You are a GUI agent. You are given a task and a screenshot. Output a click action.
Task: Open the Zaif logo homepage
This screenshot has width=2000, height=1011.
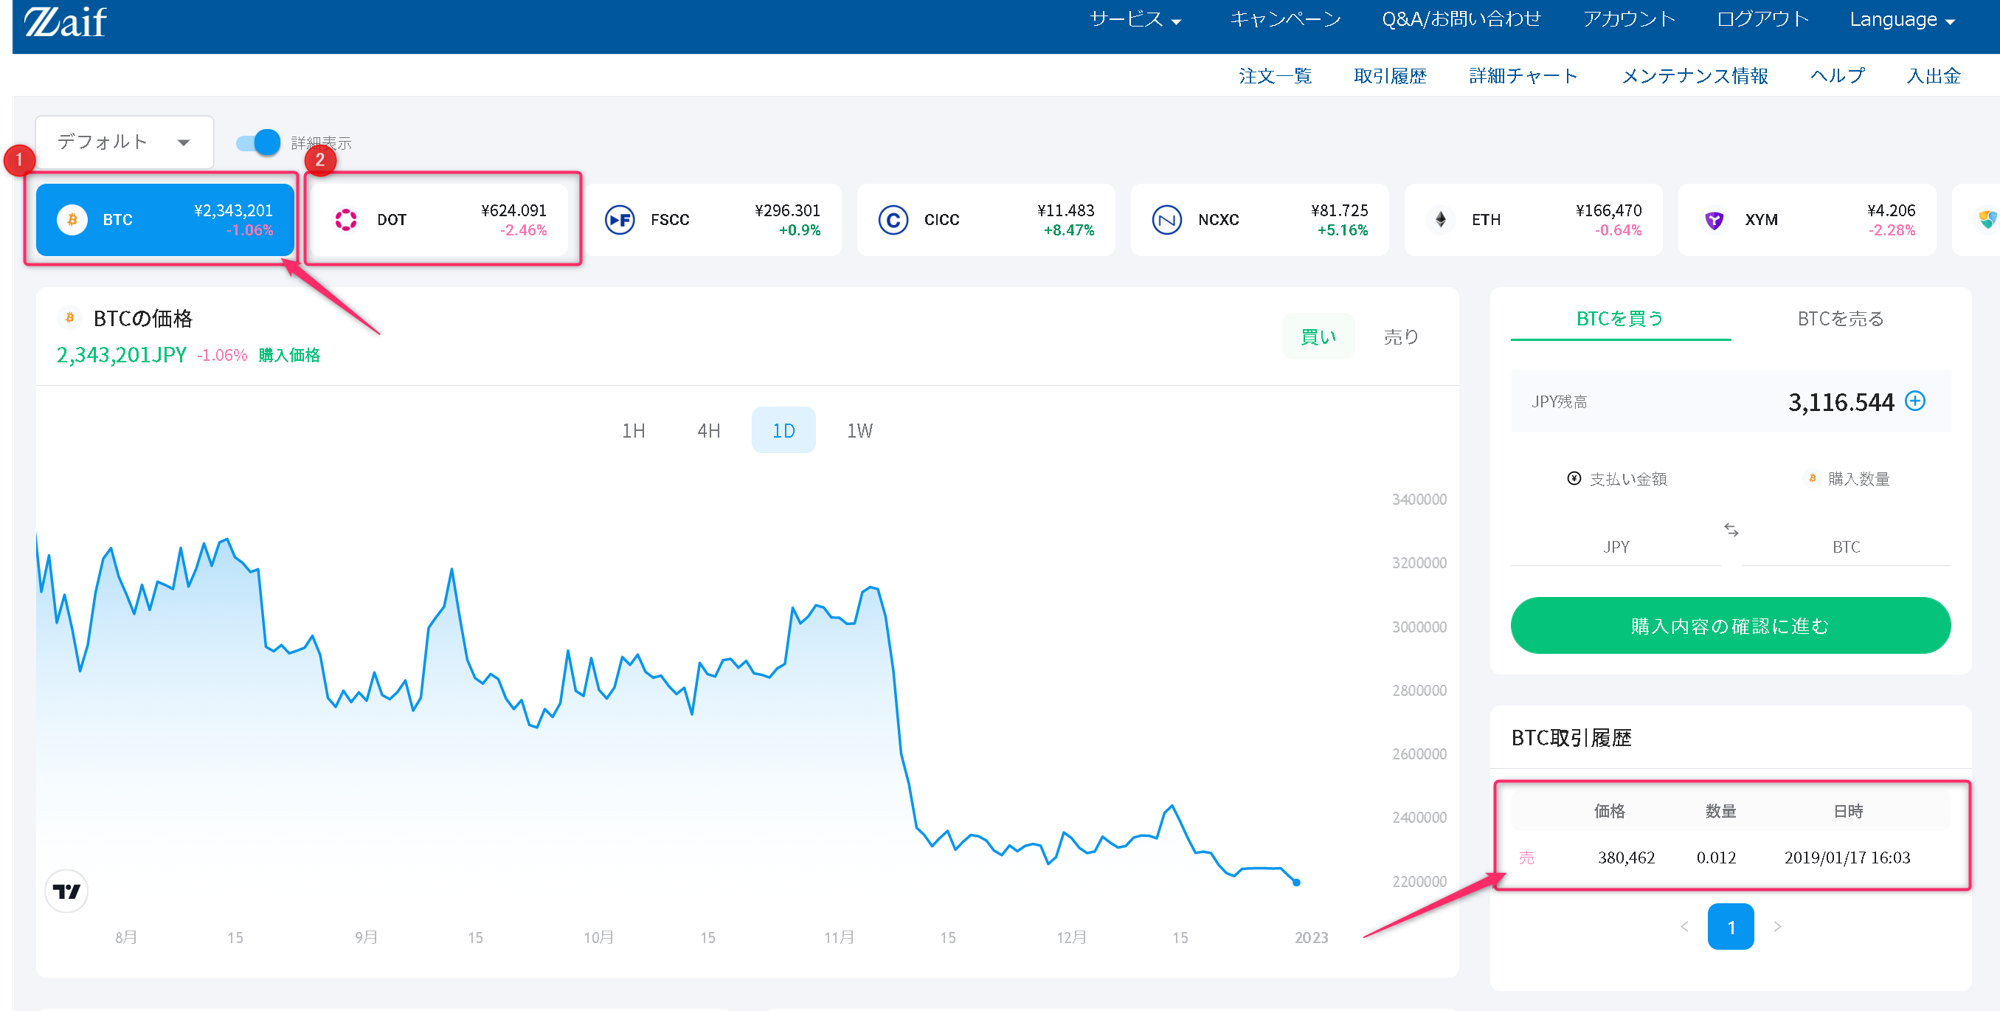coord(65,21)
